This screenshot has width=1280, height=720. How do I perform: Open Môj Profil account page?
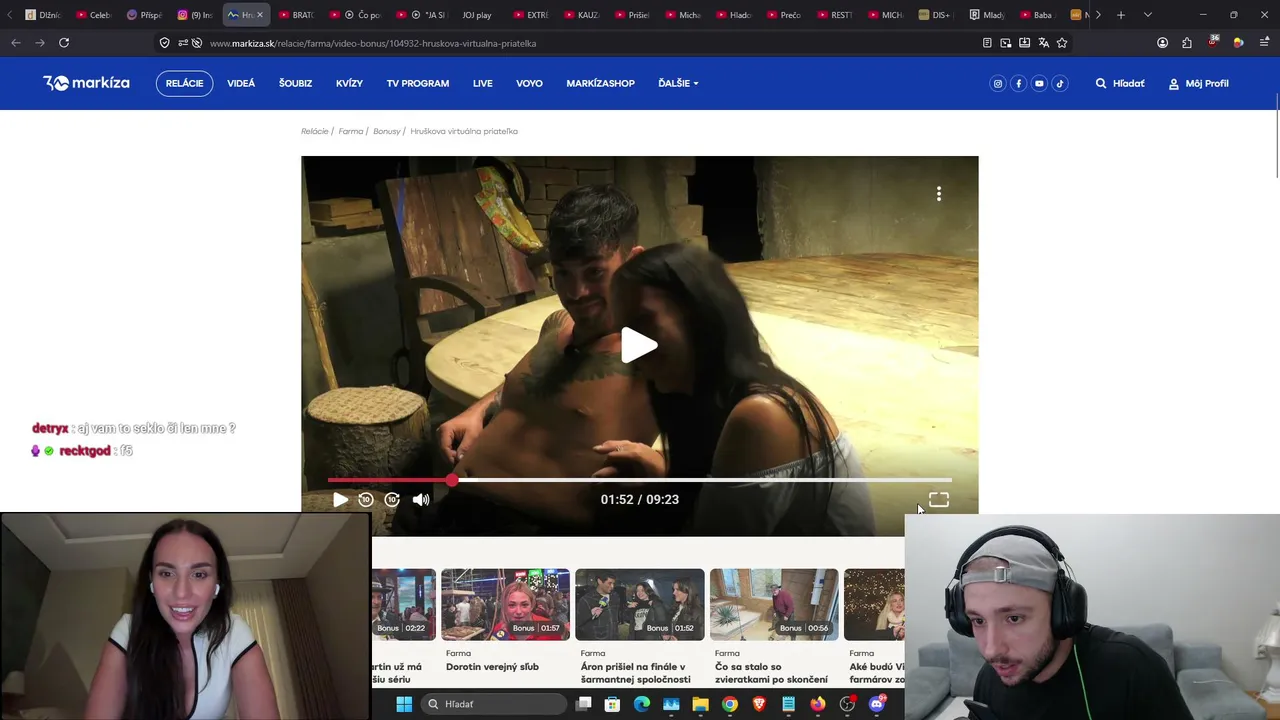tap(1198, 83)
